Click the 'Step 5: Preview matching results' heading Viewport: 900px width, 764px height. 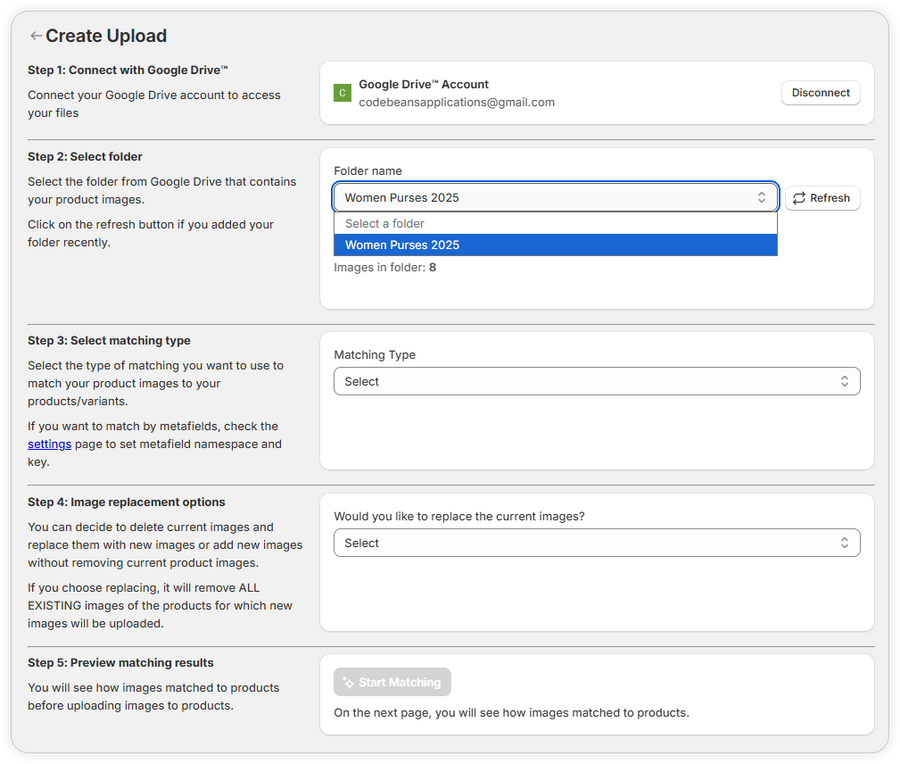tap(121, 662)
